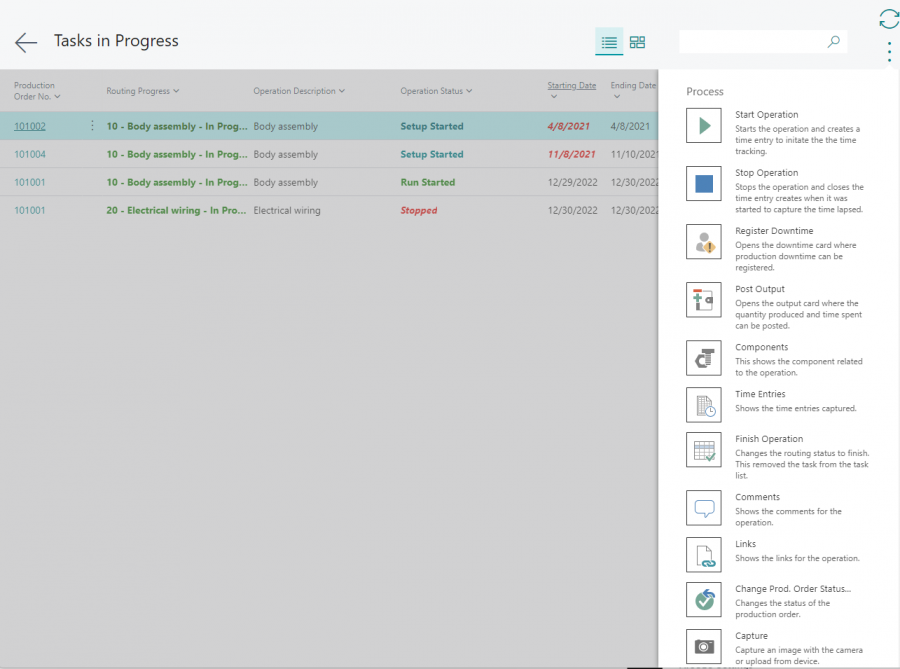This screenshot has height=669, width=900.
Task: Click starting date 4/8/2021
Action: (568, 126)
